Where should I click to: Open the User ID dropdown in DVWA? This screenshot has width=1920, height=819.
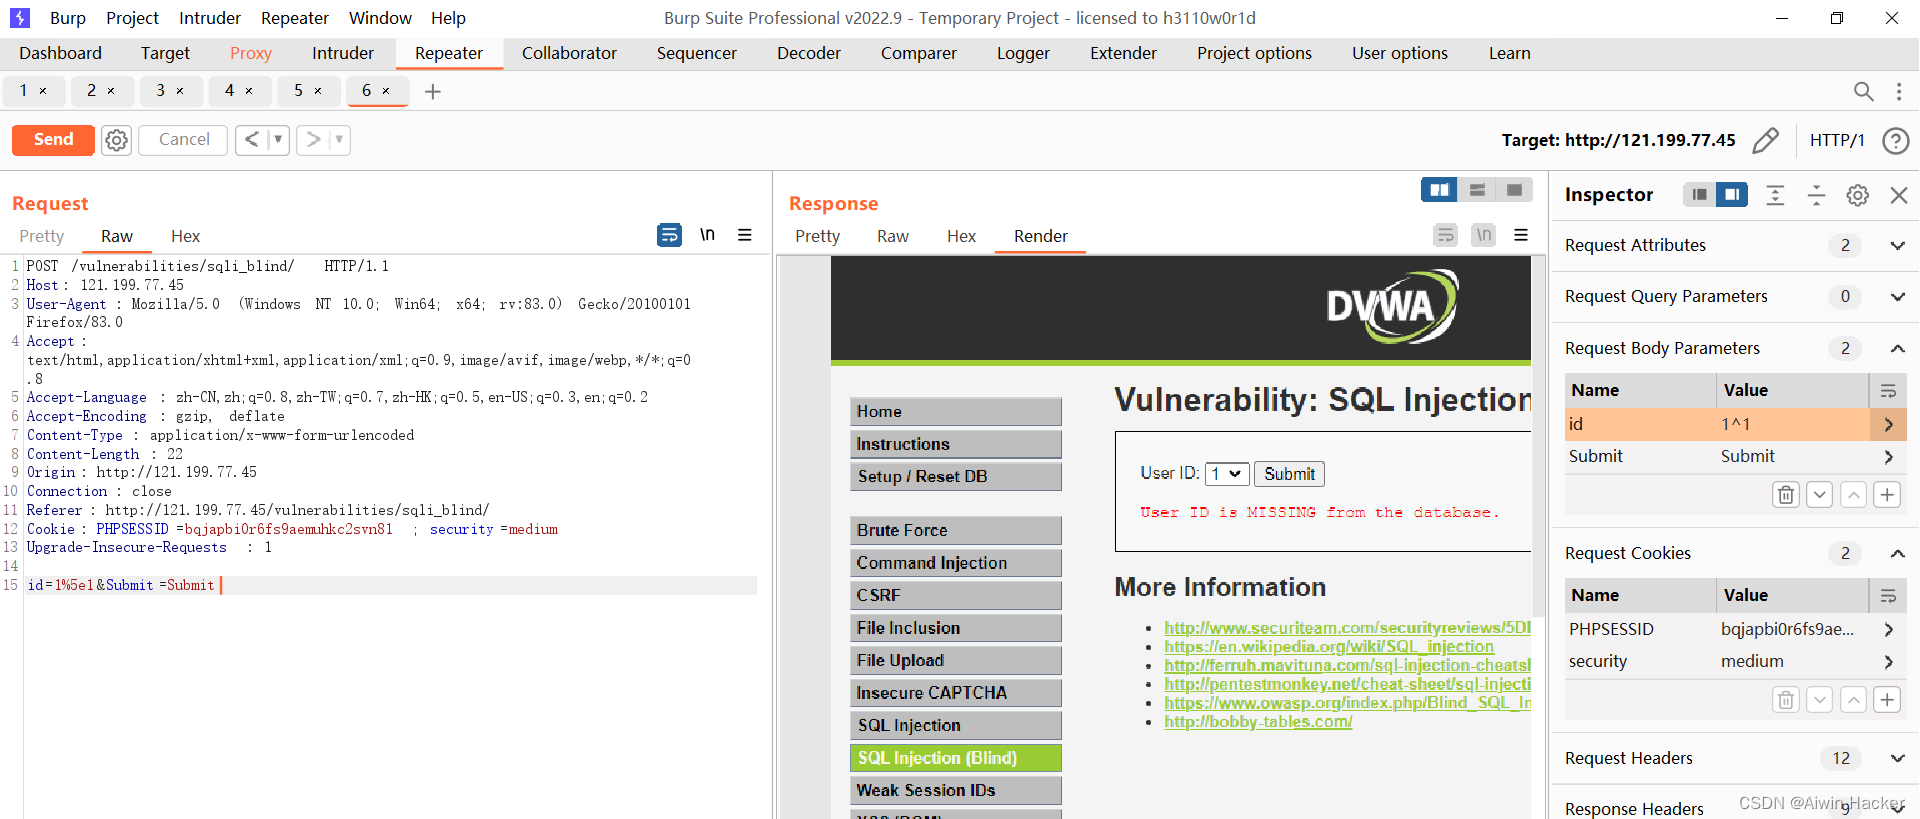[1227, 474]
